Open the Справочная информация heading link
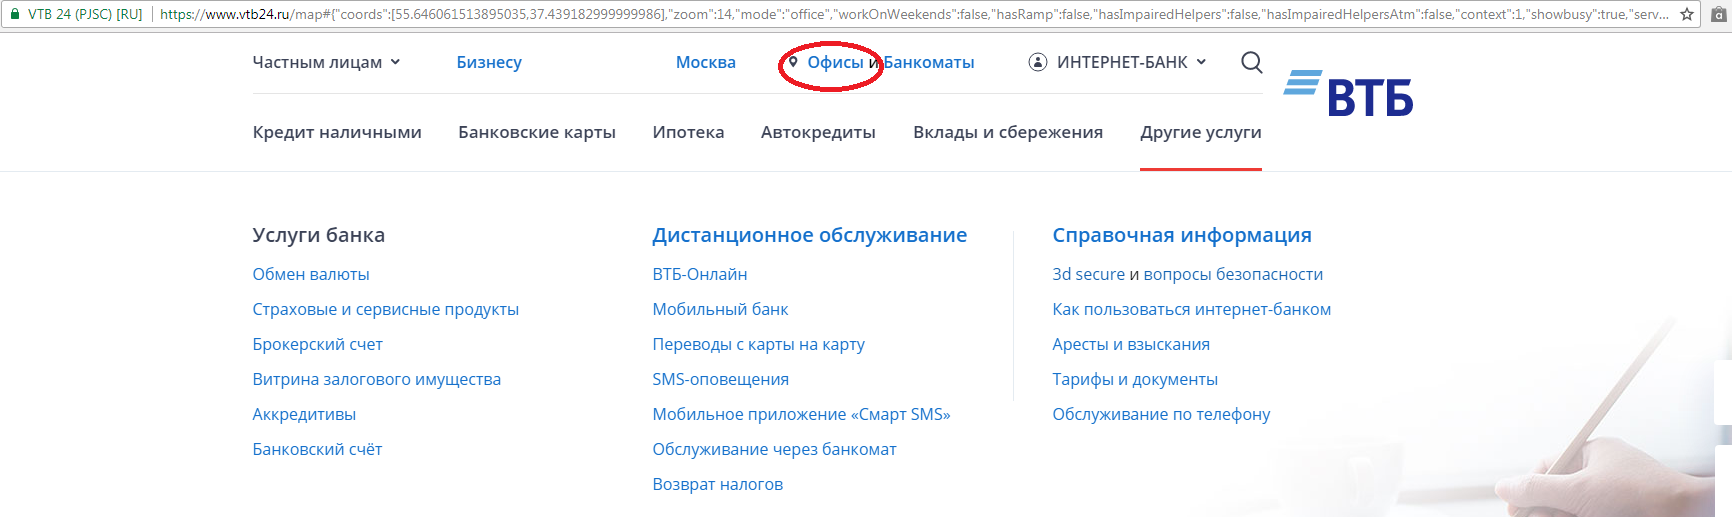The image size is (1732, 517). coord(1181,235)
